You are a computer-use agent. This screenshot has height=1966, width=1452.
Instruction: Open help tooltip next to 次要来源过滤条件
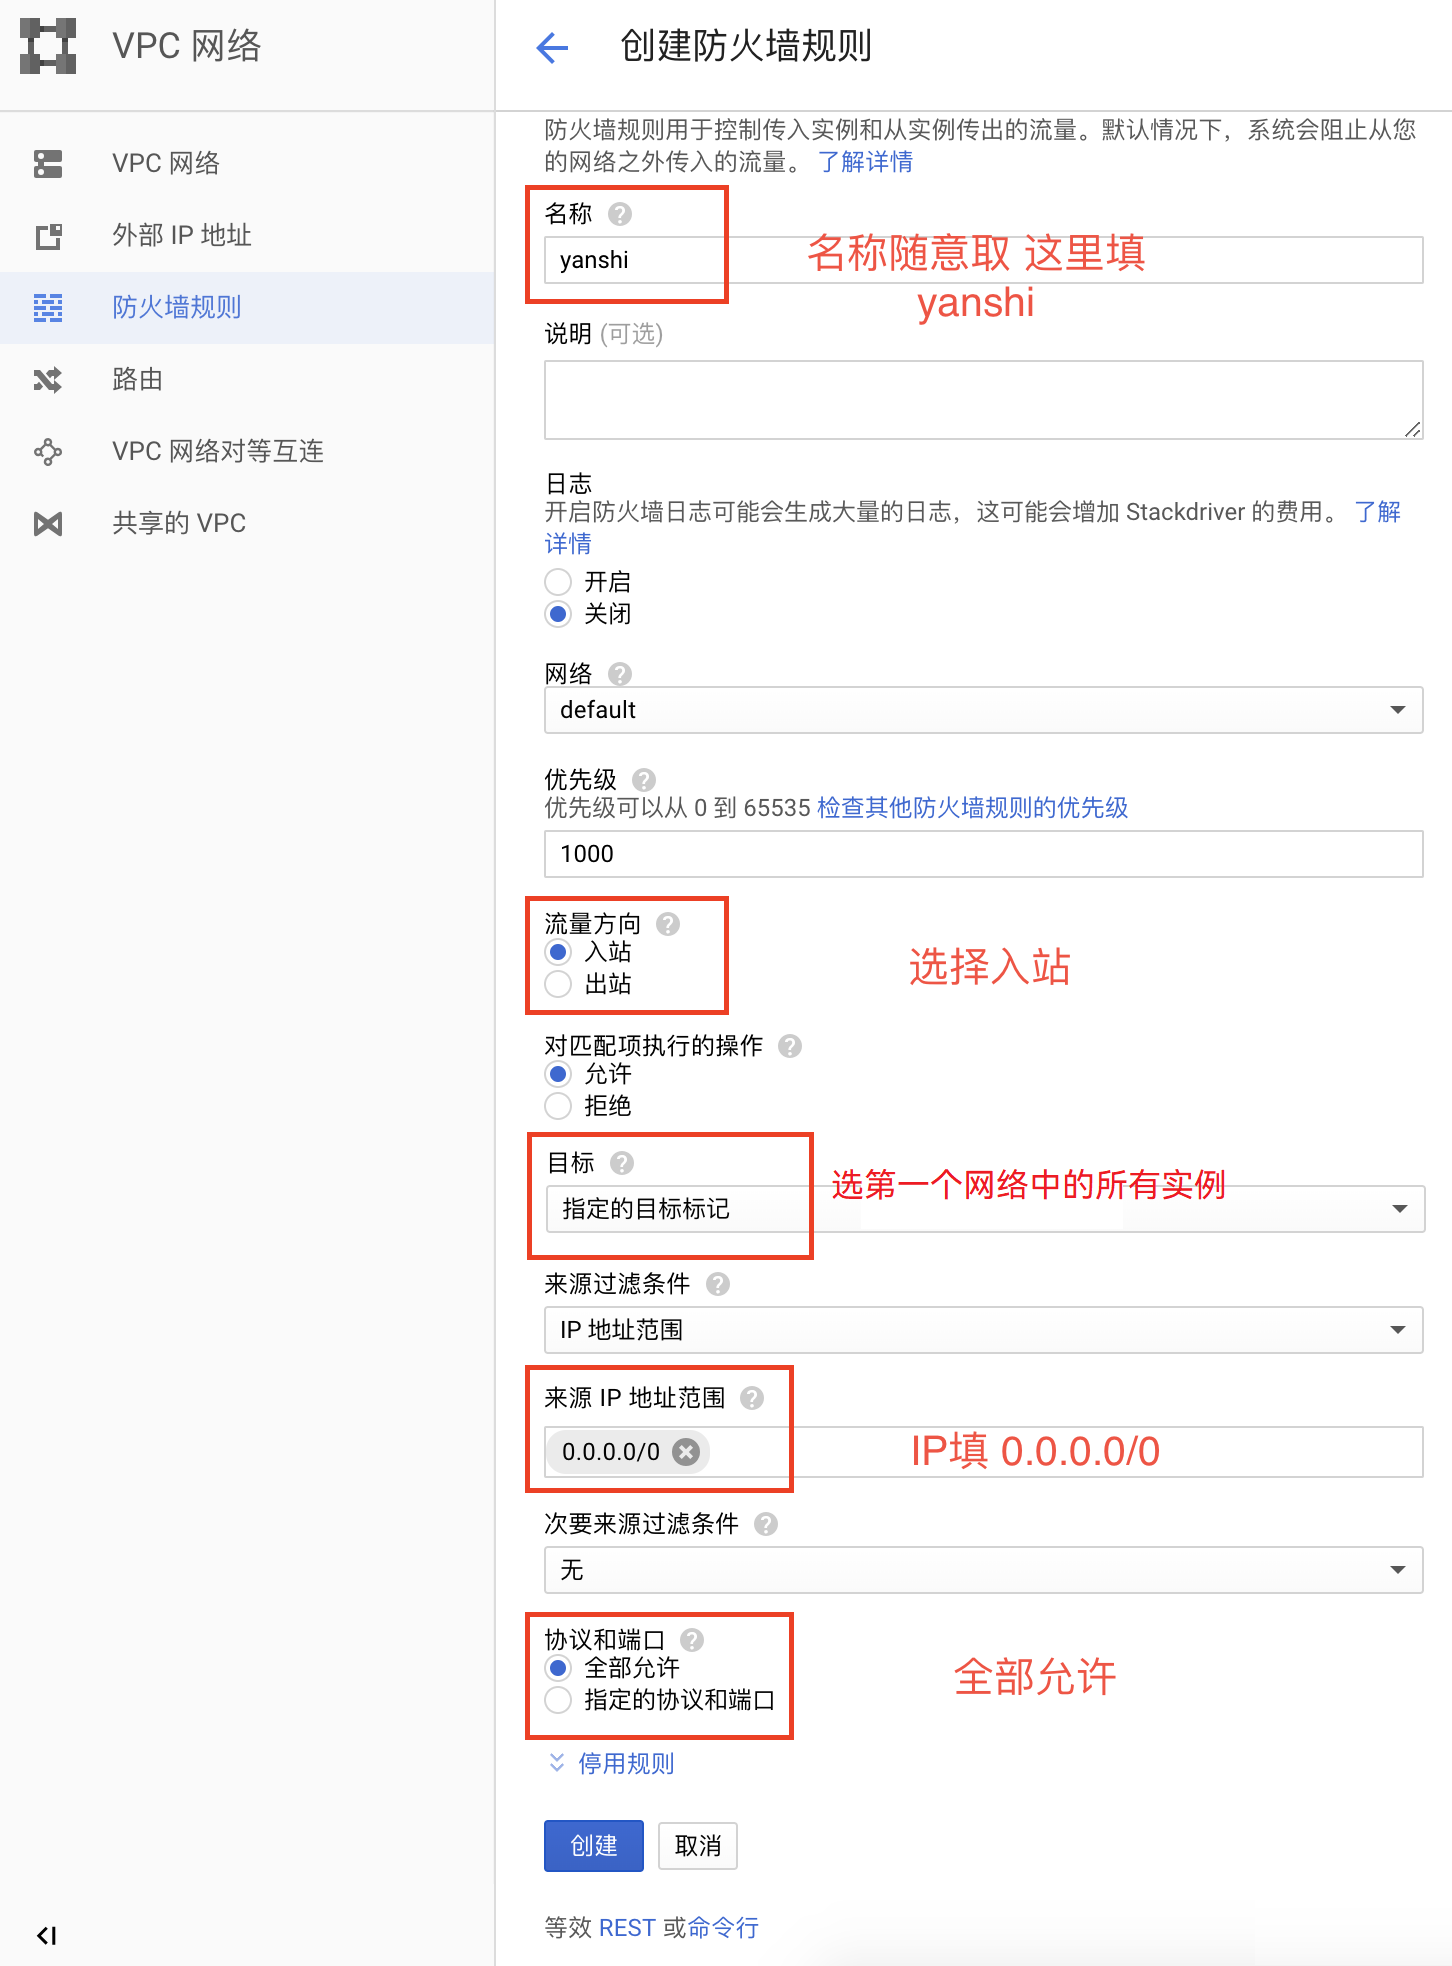[766, 1524]
